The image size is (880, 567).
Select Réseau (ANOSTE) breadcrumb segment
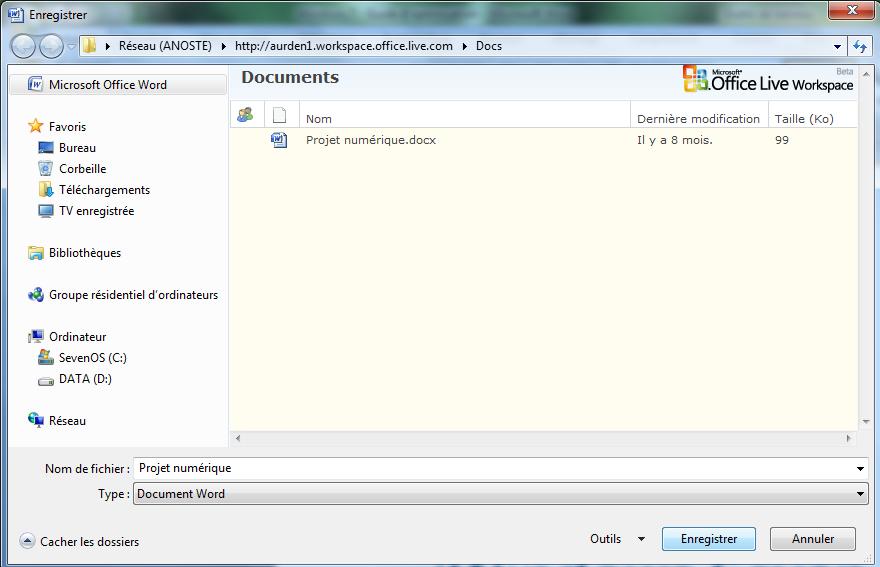tap(165, 46)
